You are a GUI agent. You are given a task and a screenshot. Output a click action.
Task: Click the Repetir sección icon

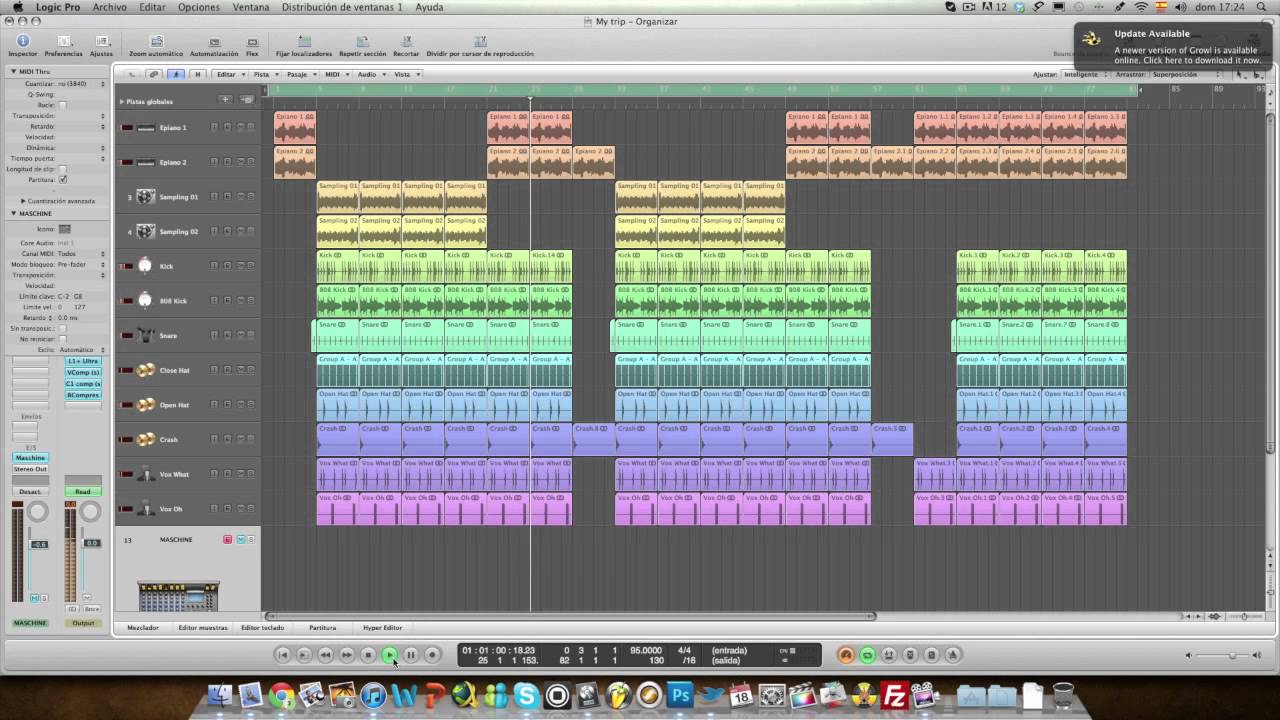click(x=362, y=43)
